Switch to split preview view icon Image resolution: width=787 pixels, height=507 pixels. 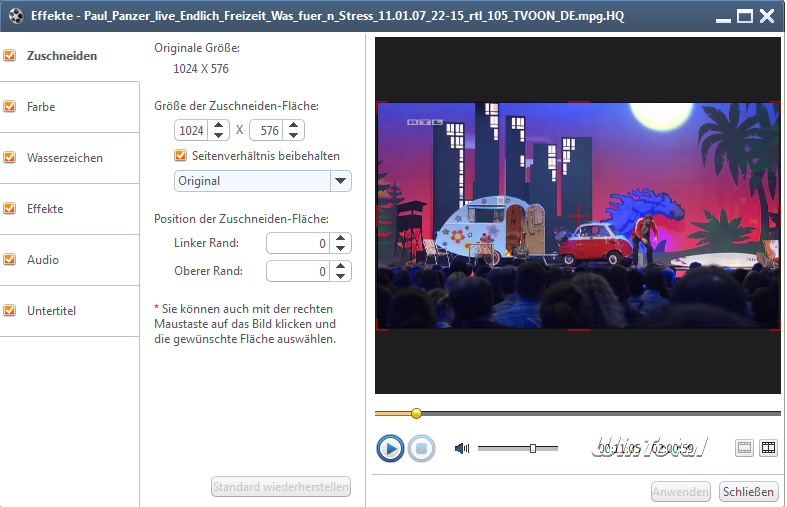pyautogui.click(x=768, y=448)
